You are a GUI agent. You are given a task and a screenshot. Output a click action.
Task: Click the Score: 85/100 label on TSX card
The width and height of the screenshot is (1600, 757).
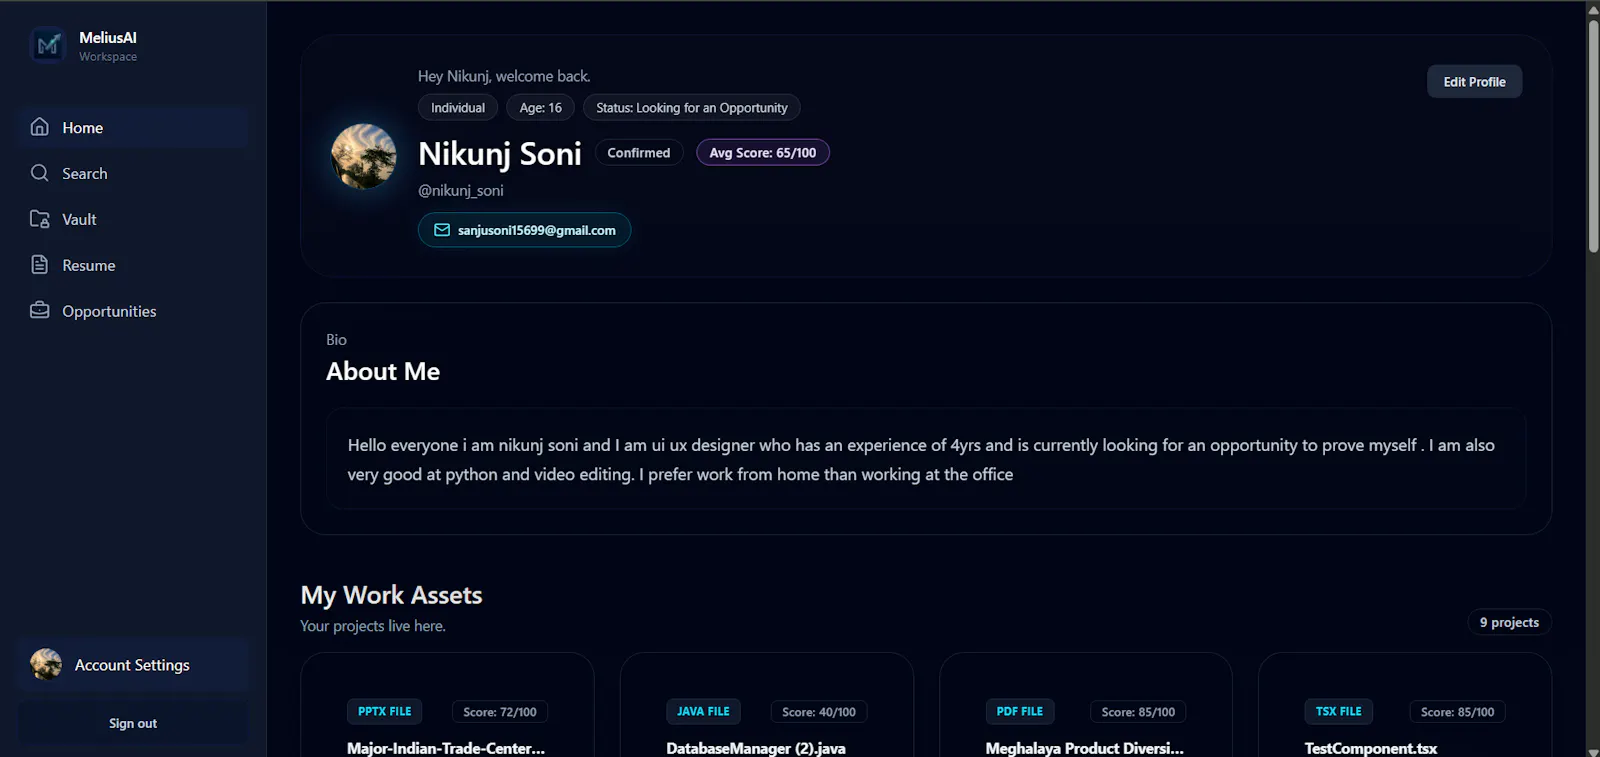(x=1457, y=712)
